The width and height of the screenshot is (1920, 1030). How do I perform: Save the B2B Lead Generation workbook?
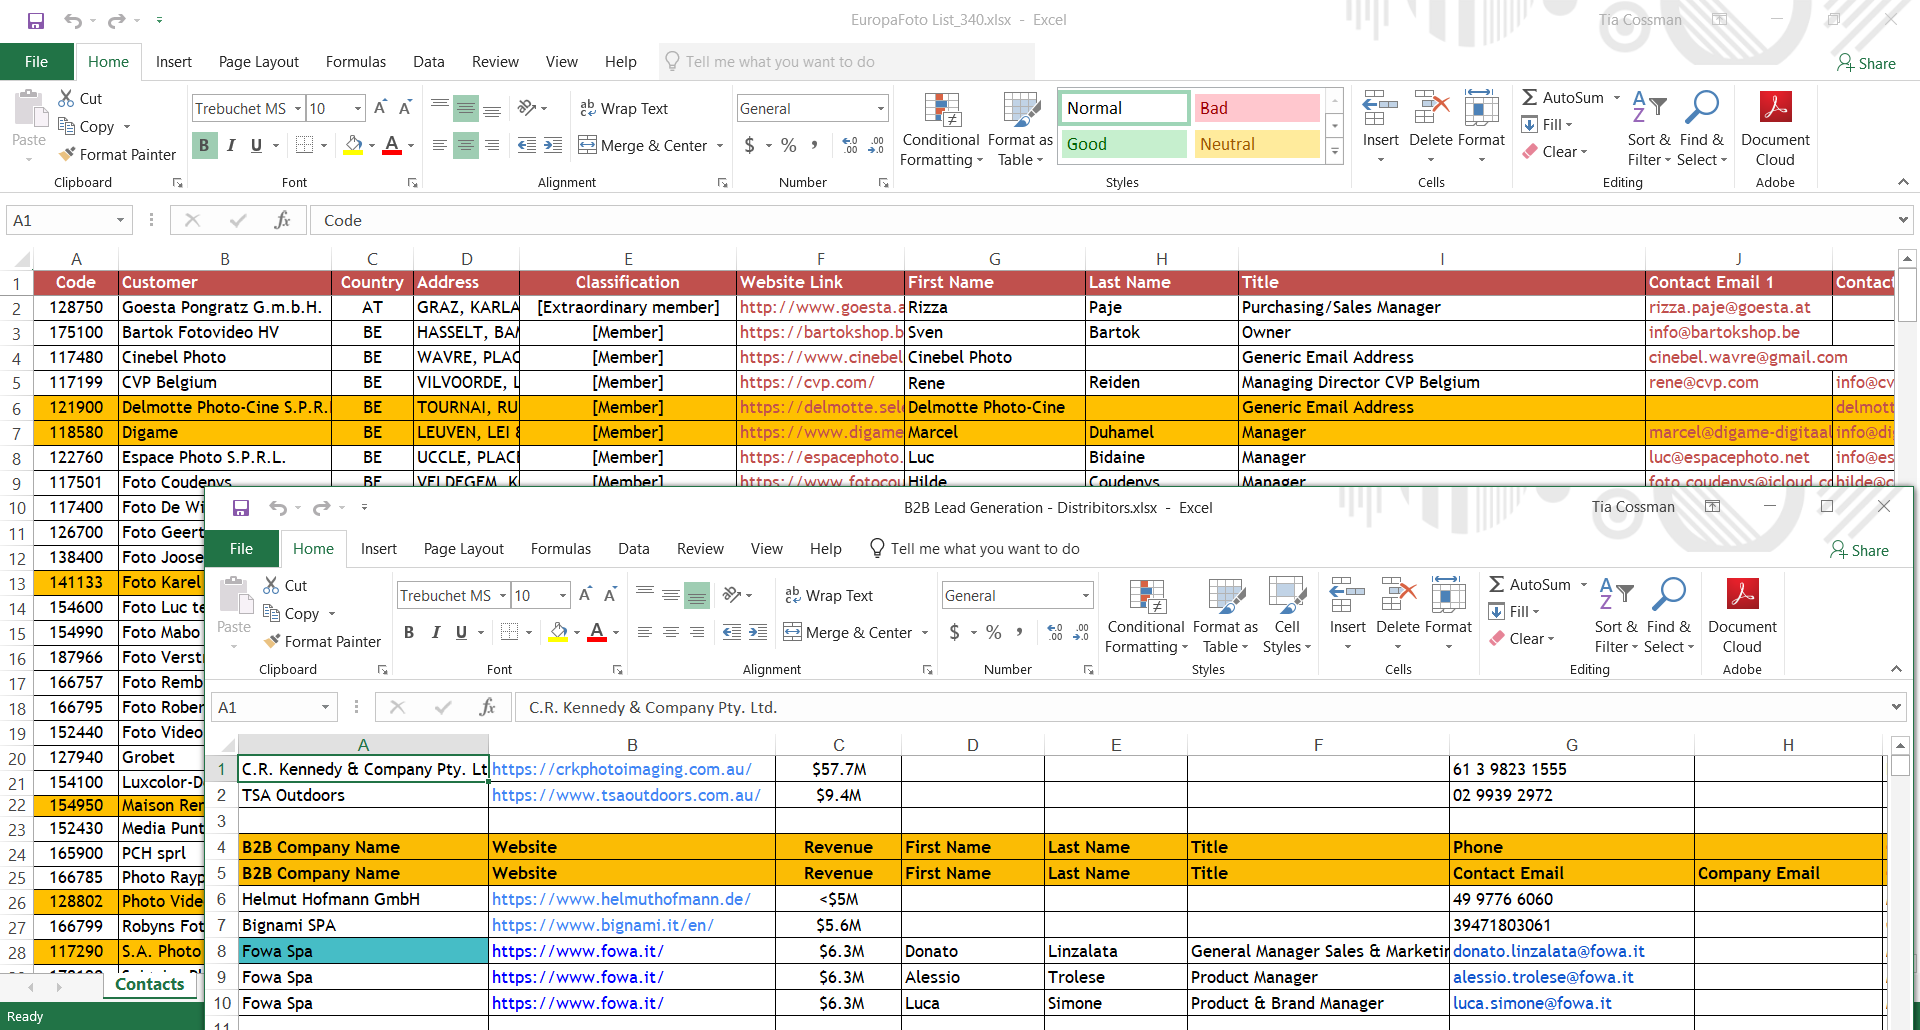tap(241, 508)
